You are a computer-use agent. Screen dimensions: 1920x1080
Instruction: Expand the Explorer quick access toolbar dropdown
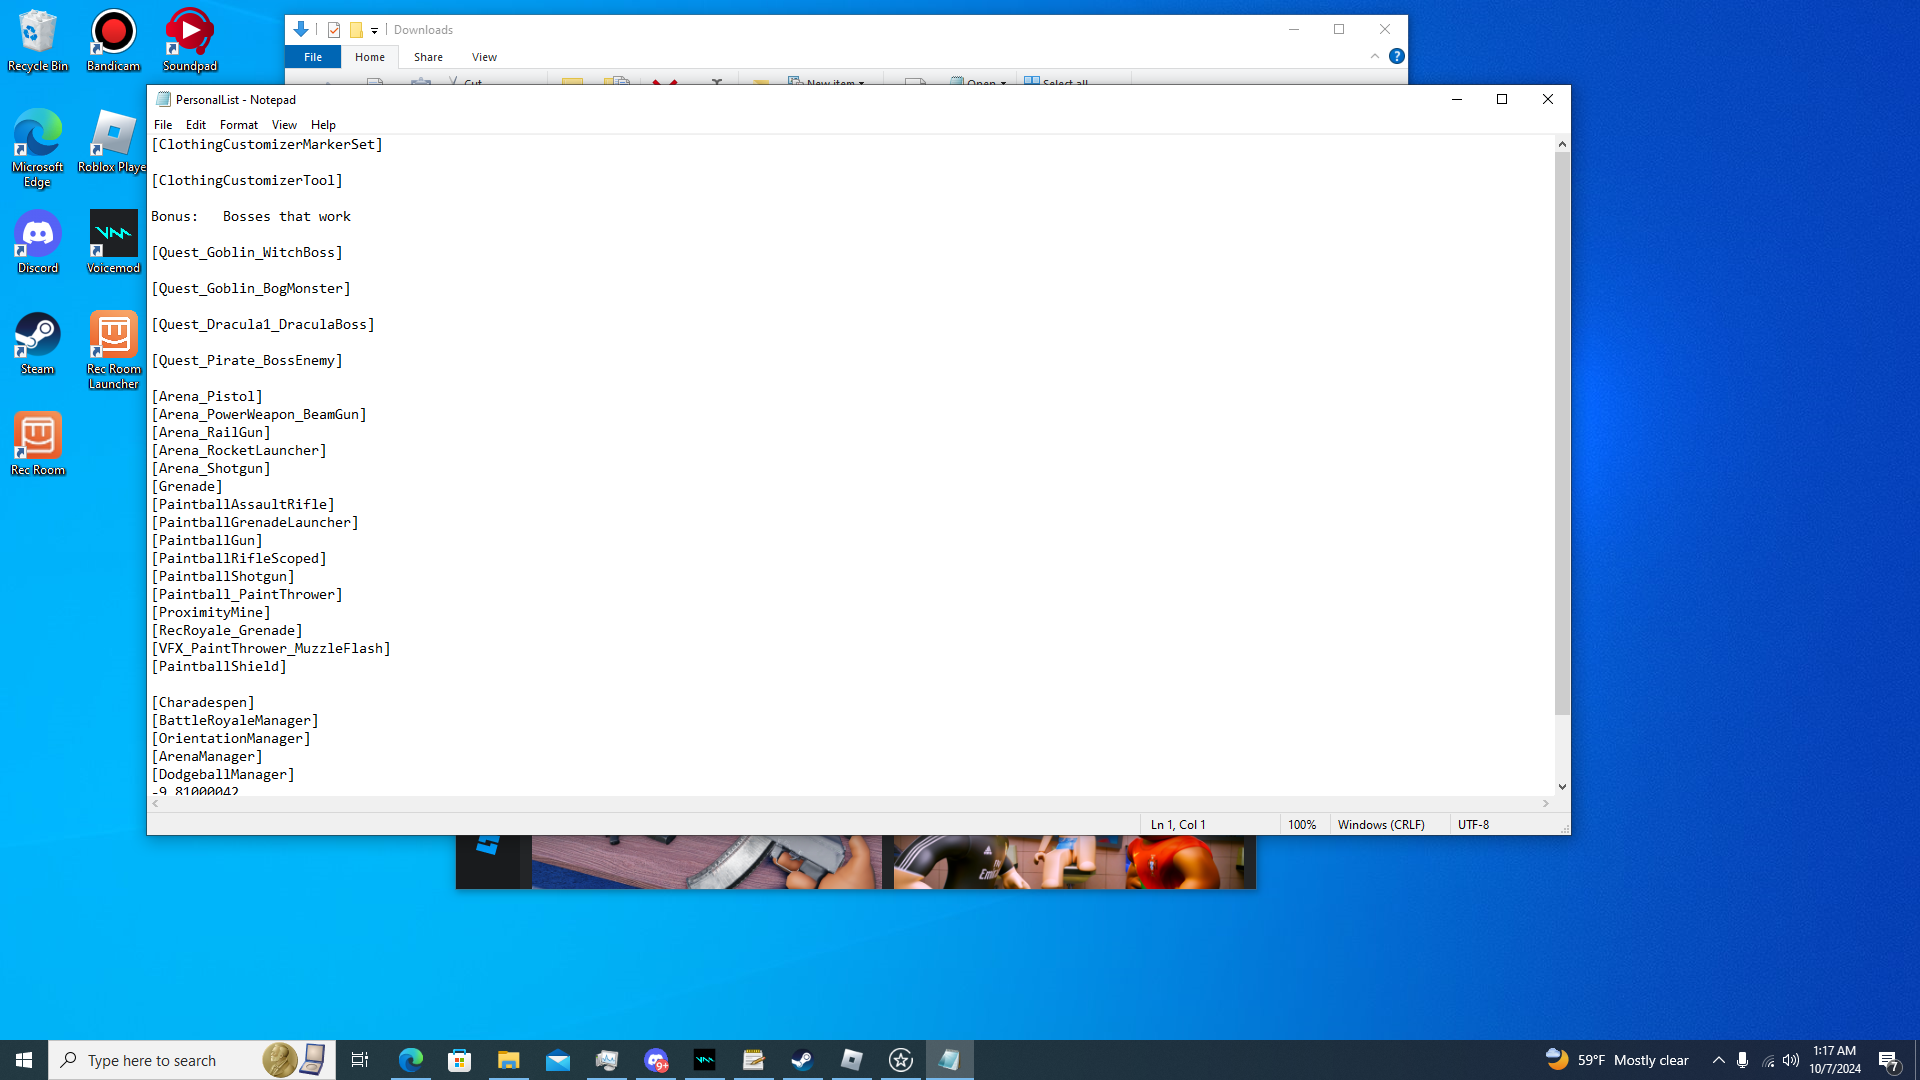pyautogui.click(x=374, y=30)
